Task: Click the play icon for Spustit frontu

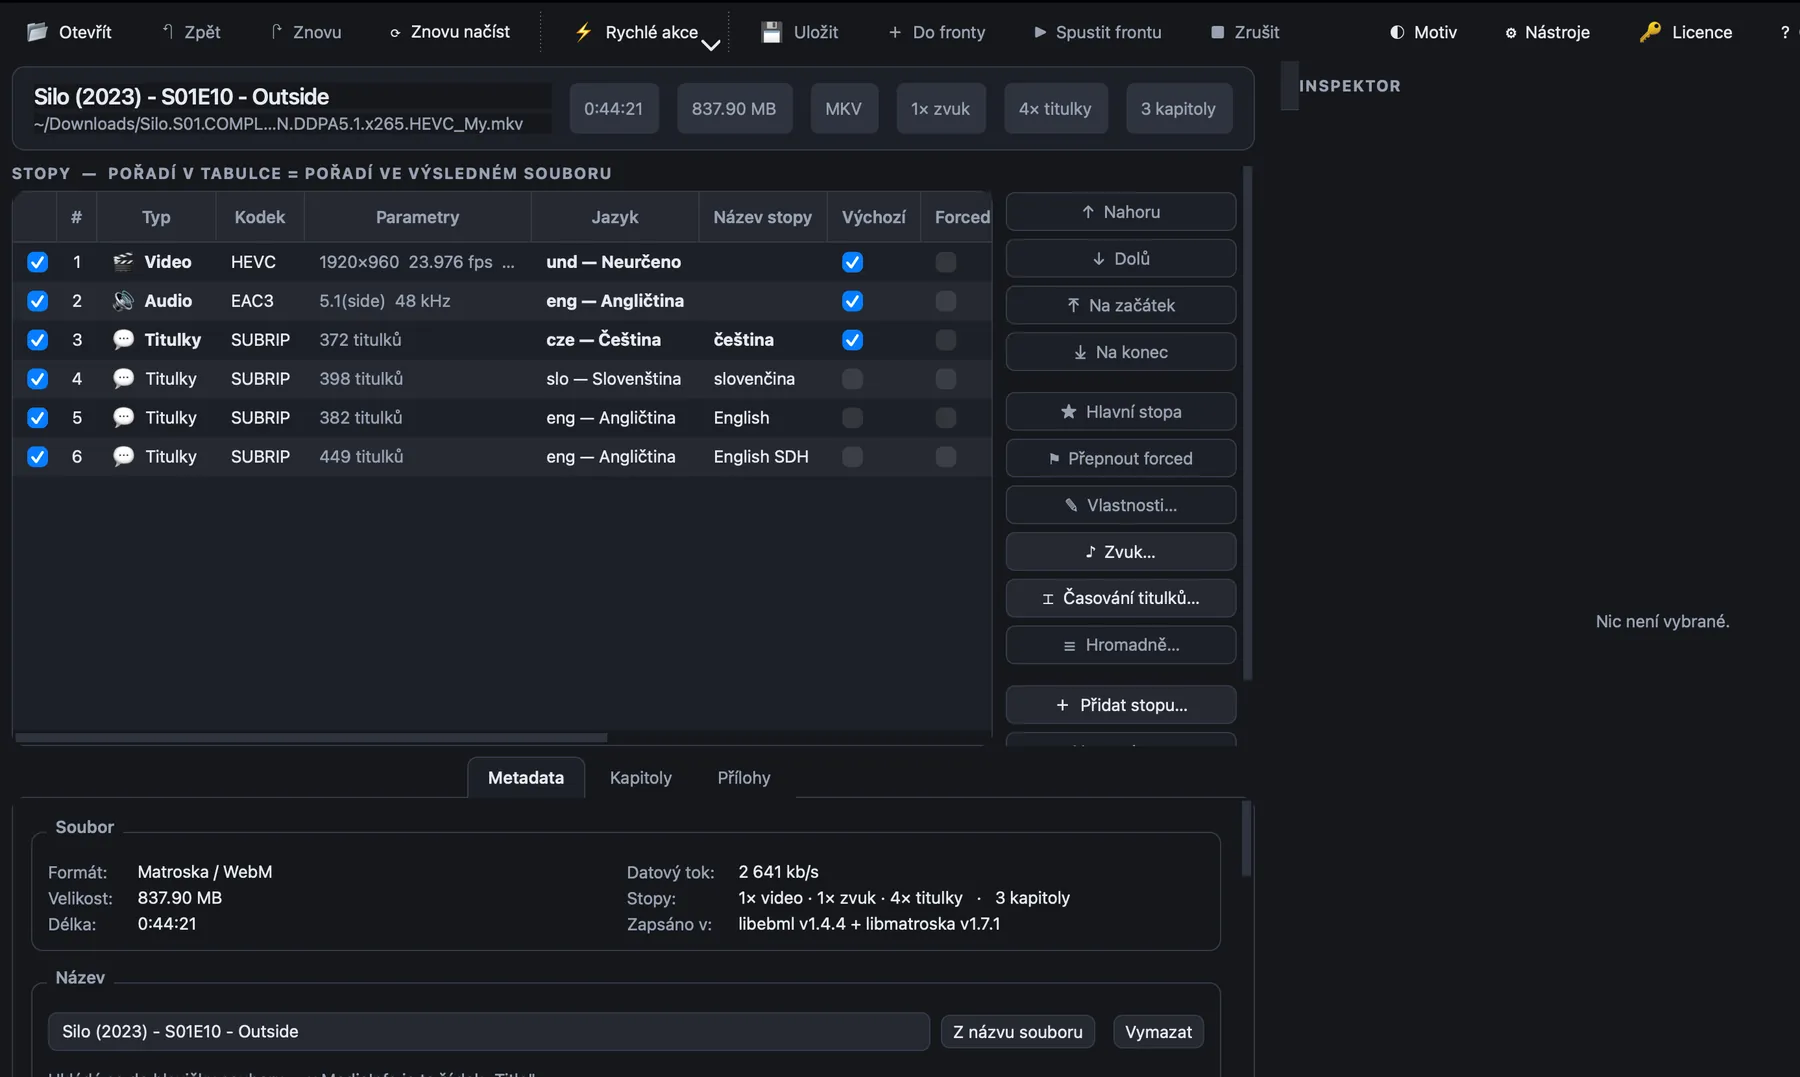Action: pyautogui.click(x=1040, y=32)
